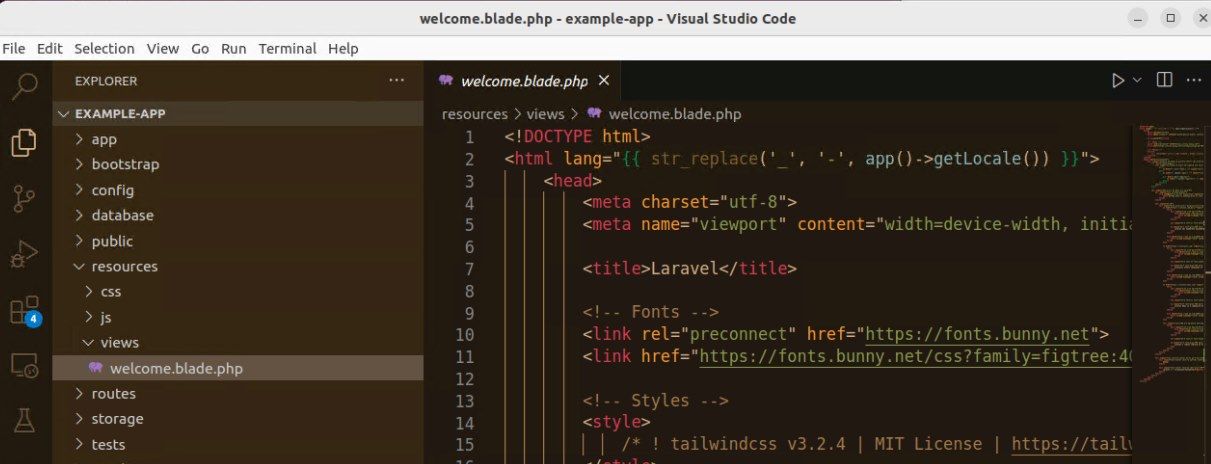Click line number 7 in gutter
The image size is (1211, 464).
click(470, 269)
